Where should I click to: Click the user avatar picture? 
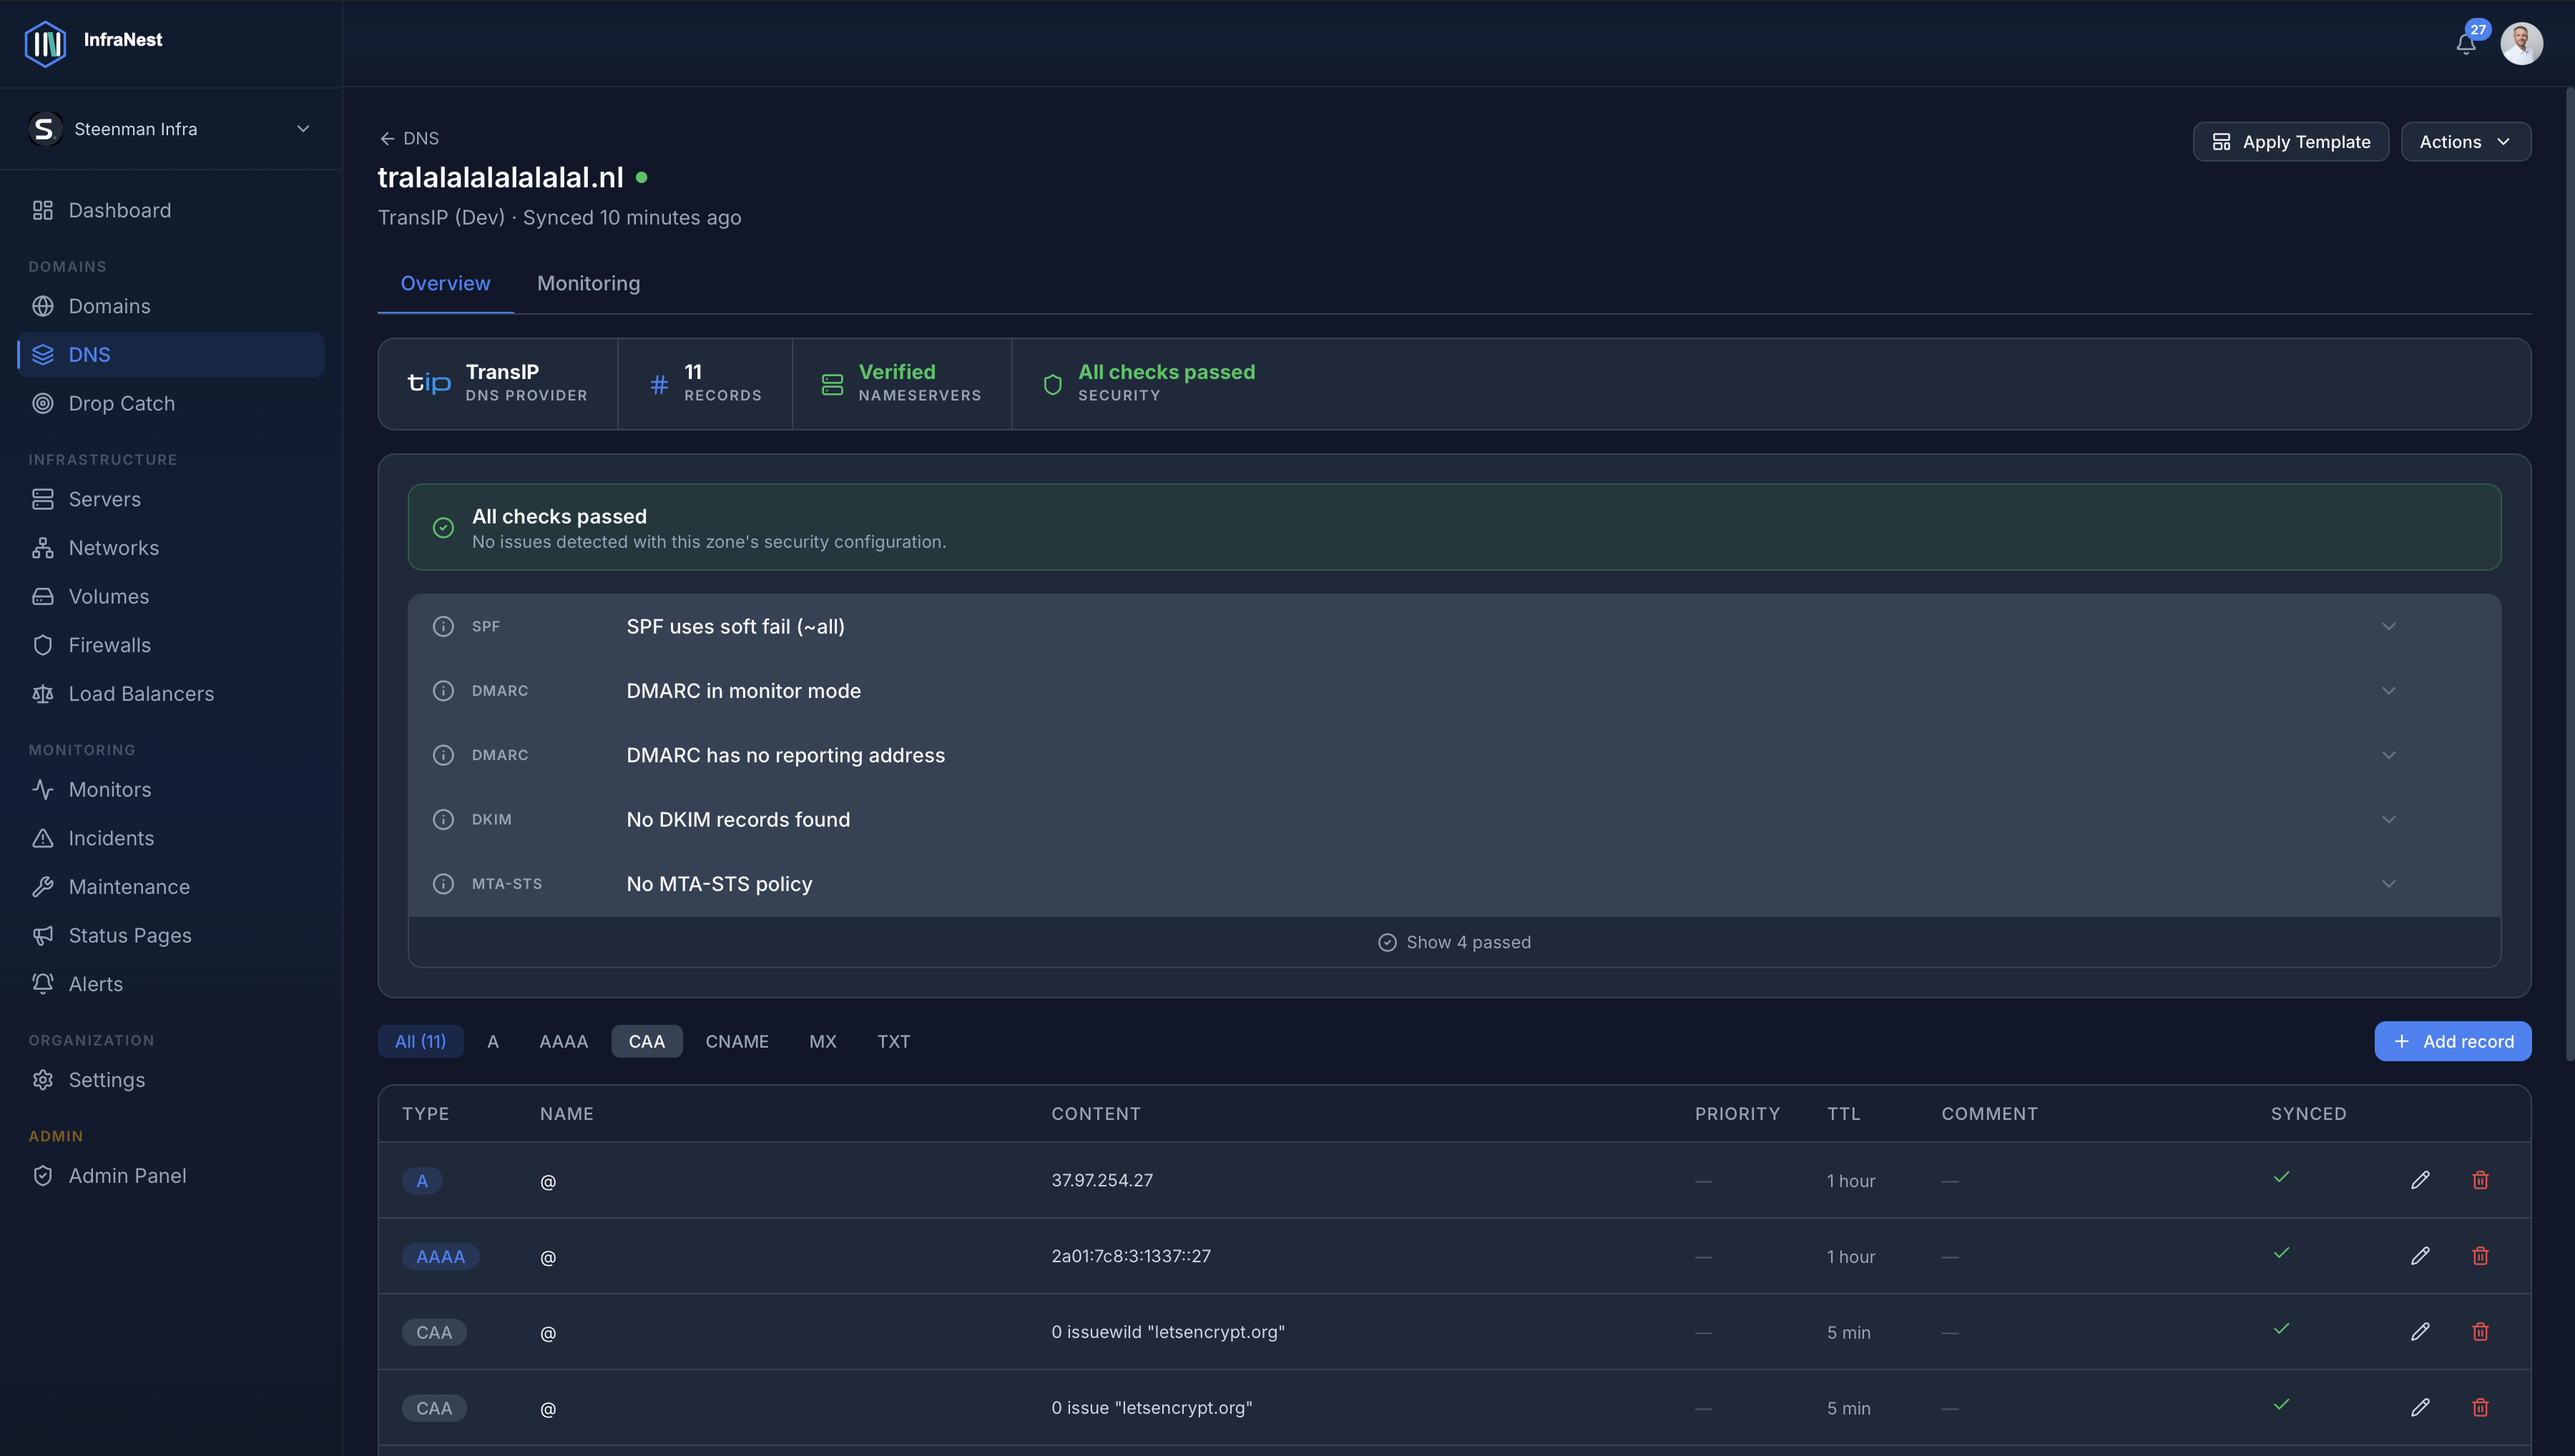click(2522, 43)
